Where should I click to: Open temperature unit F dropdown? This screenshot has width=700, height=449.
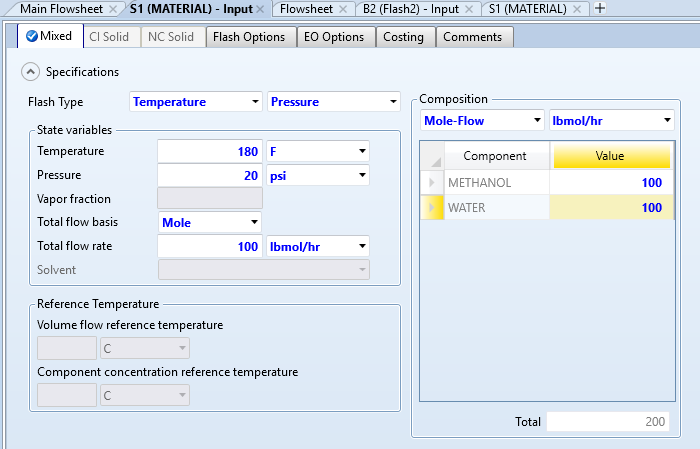(362, 151)
